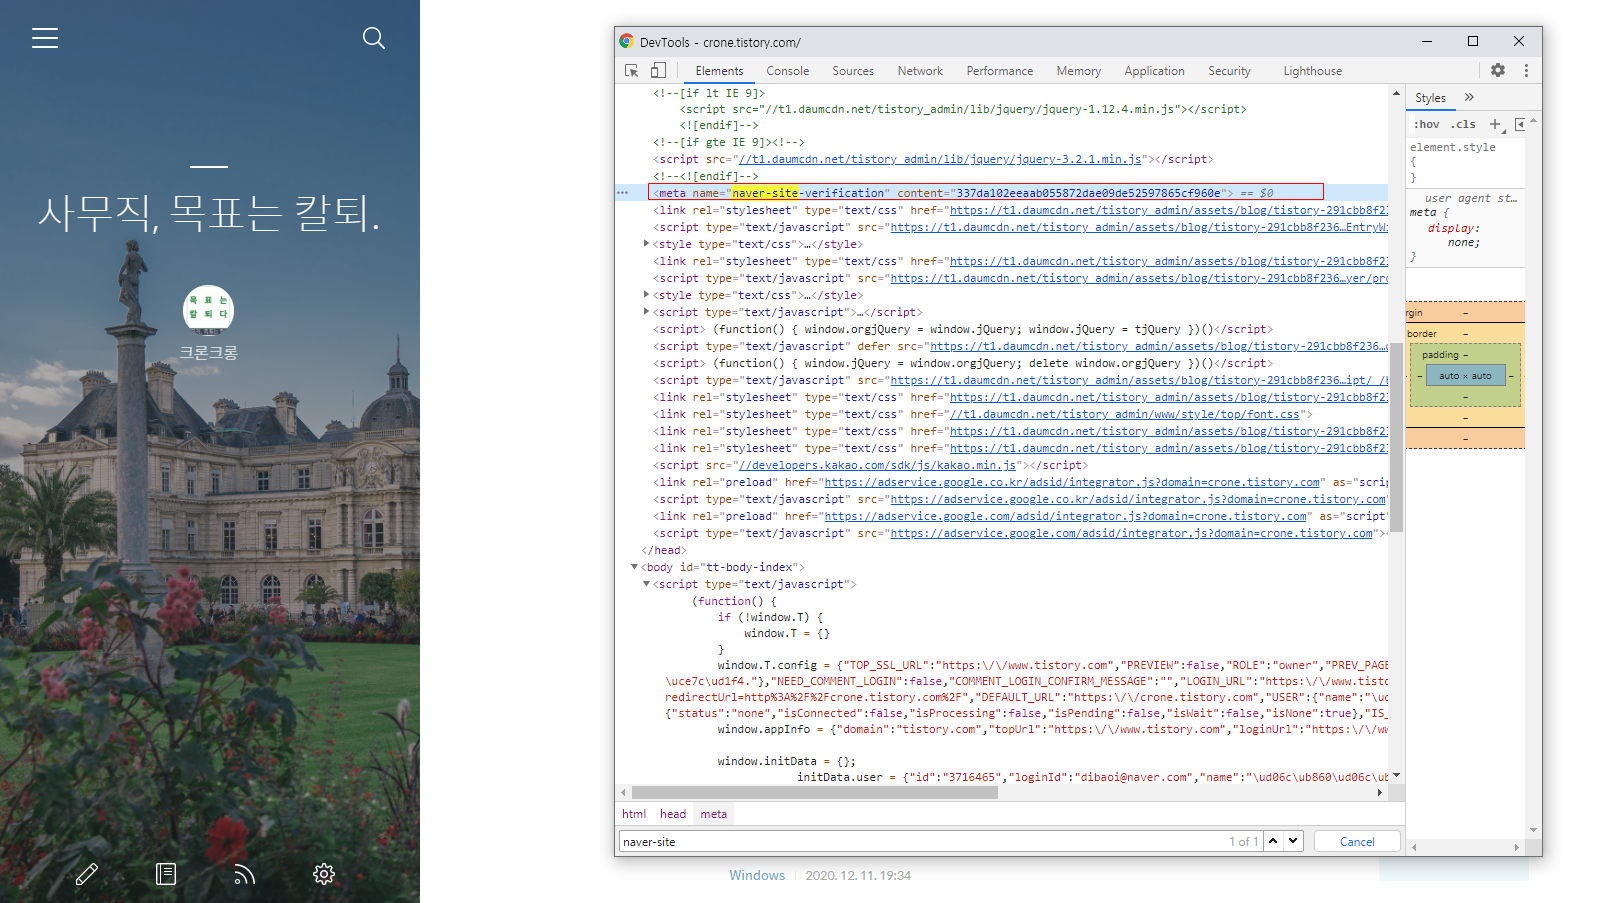Toggle the :hov element state button
Screen dimensions: 1622x903
pos(1427,125)
